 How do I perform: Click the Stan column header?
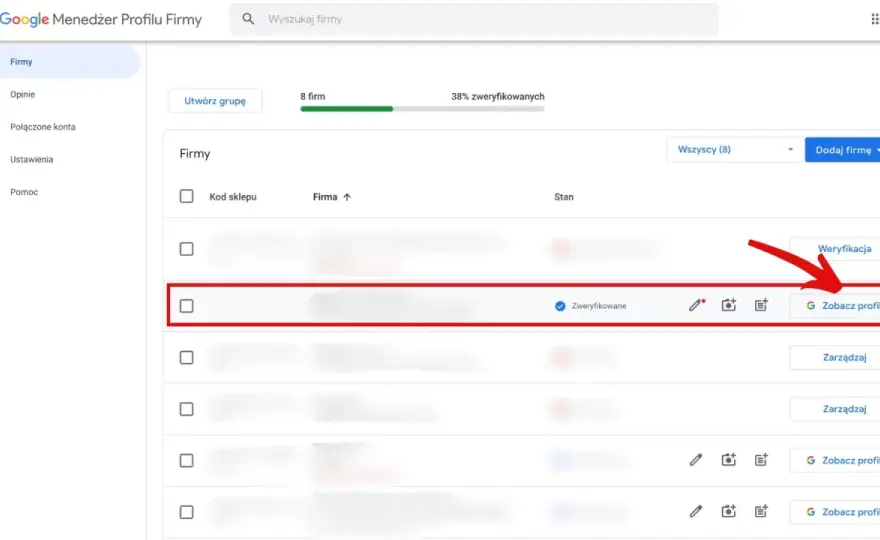[x=563, y=197]
